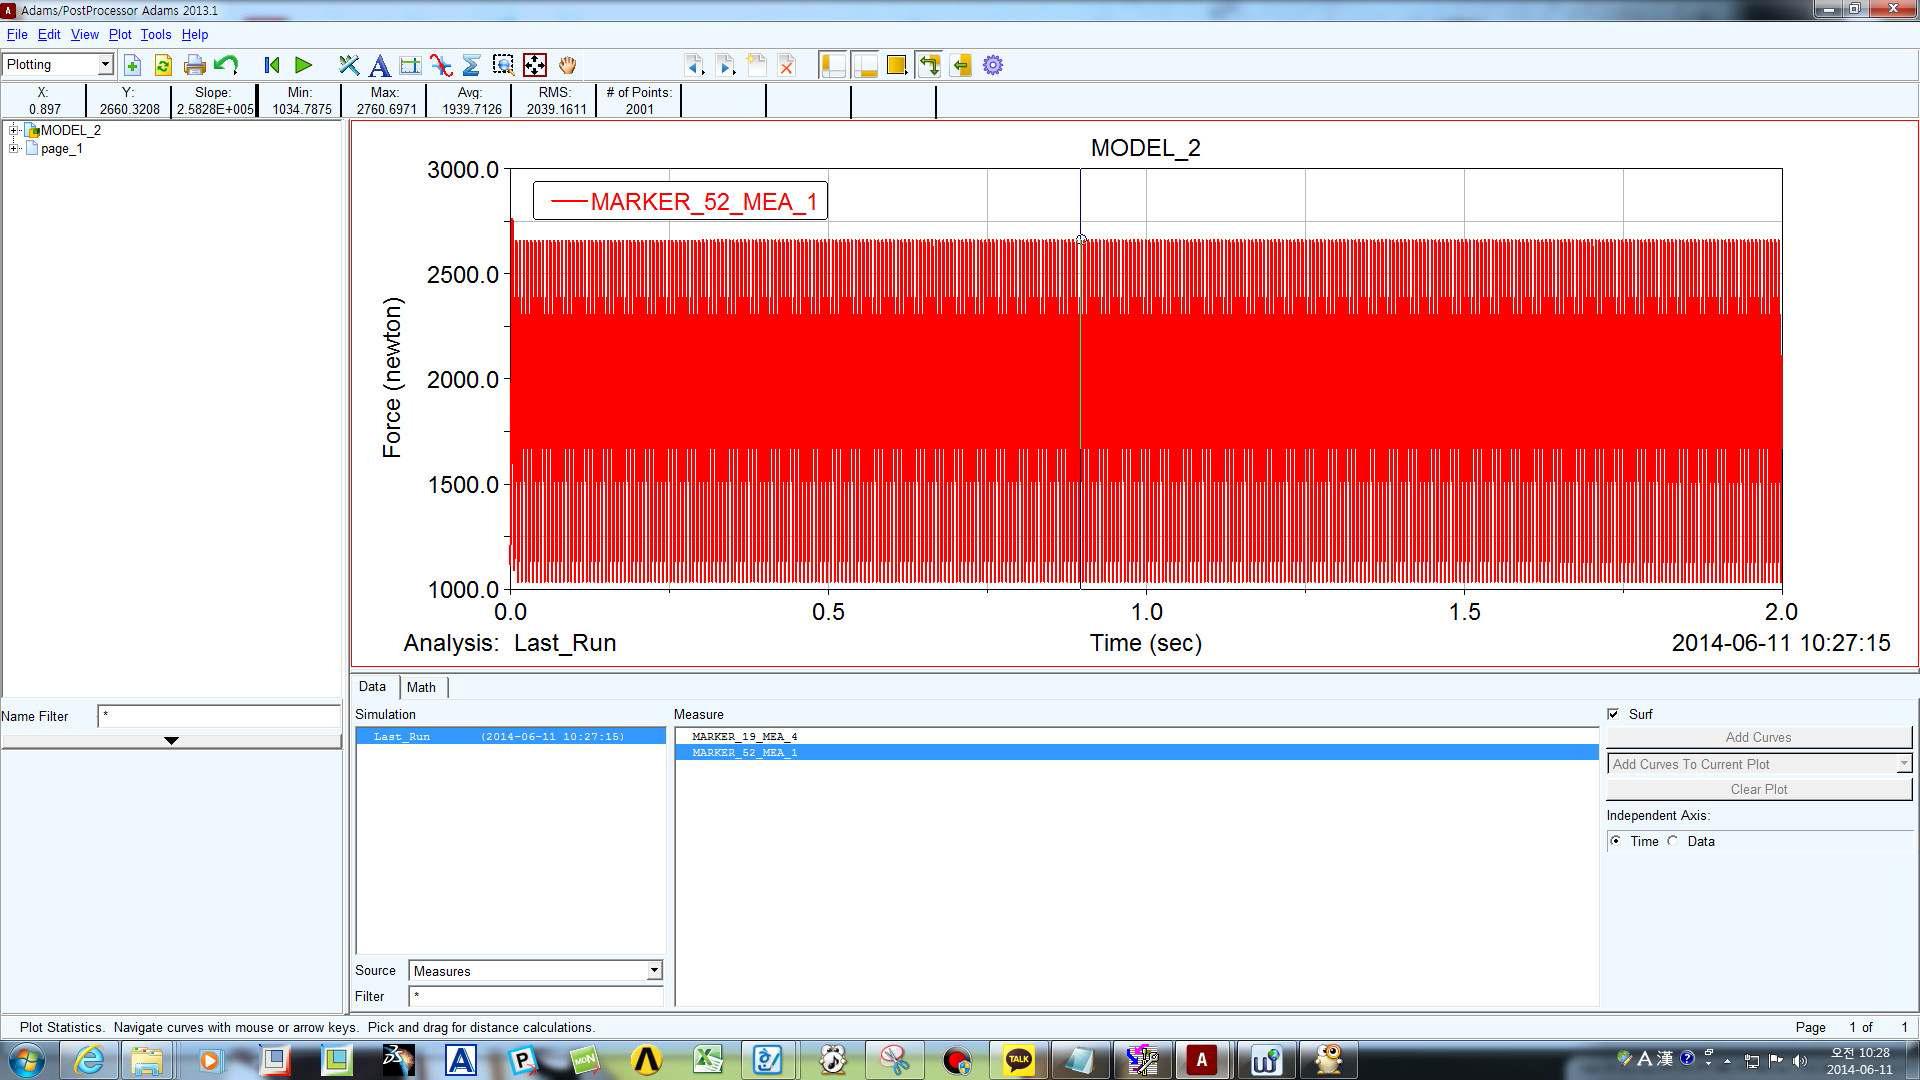Click the Clear Plot button

click(1759, 789)
